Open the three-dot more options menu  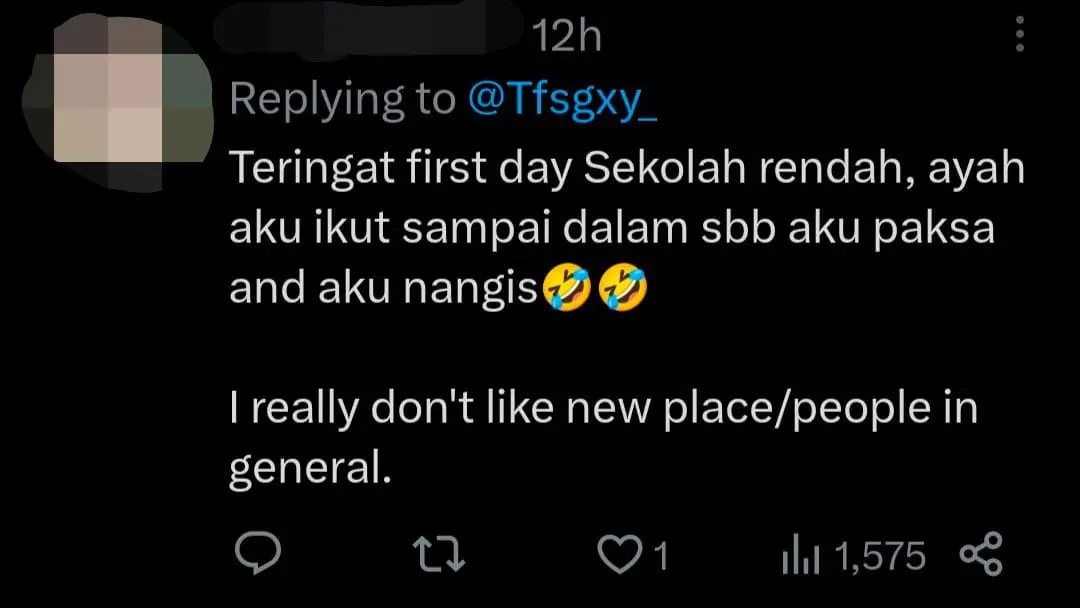coord(1020,37)
